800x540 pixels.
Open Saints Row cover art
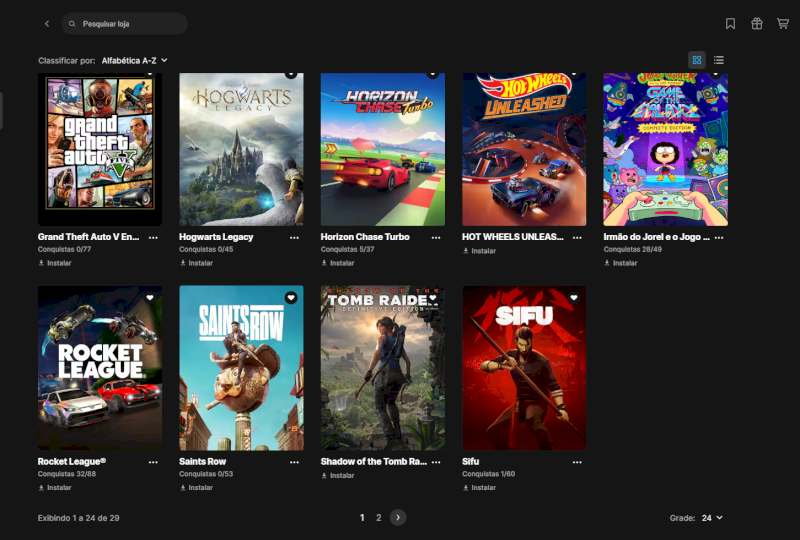(241, 368)
